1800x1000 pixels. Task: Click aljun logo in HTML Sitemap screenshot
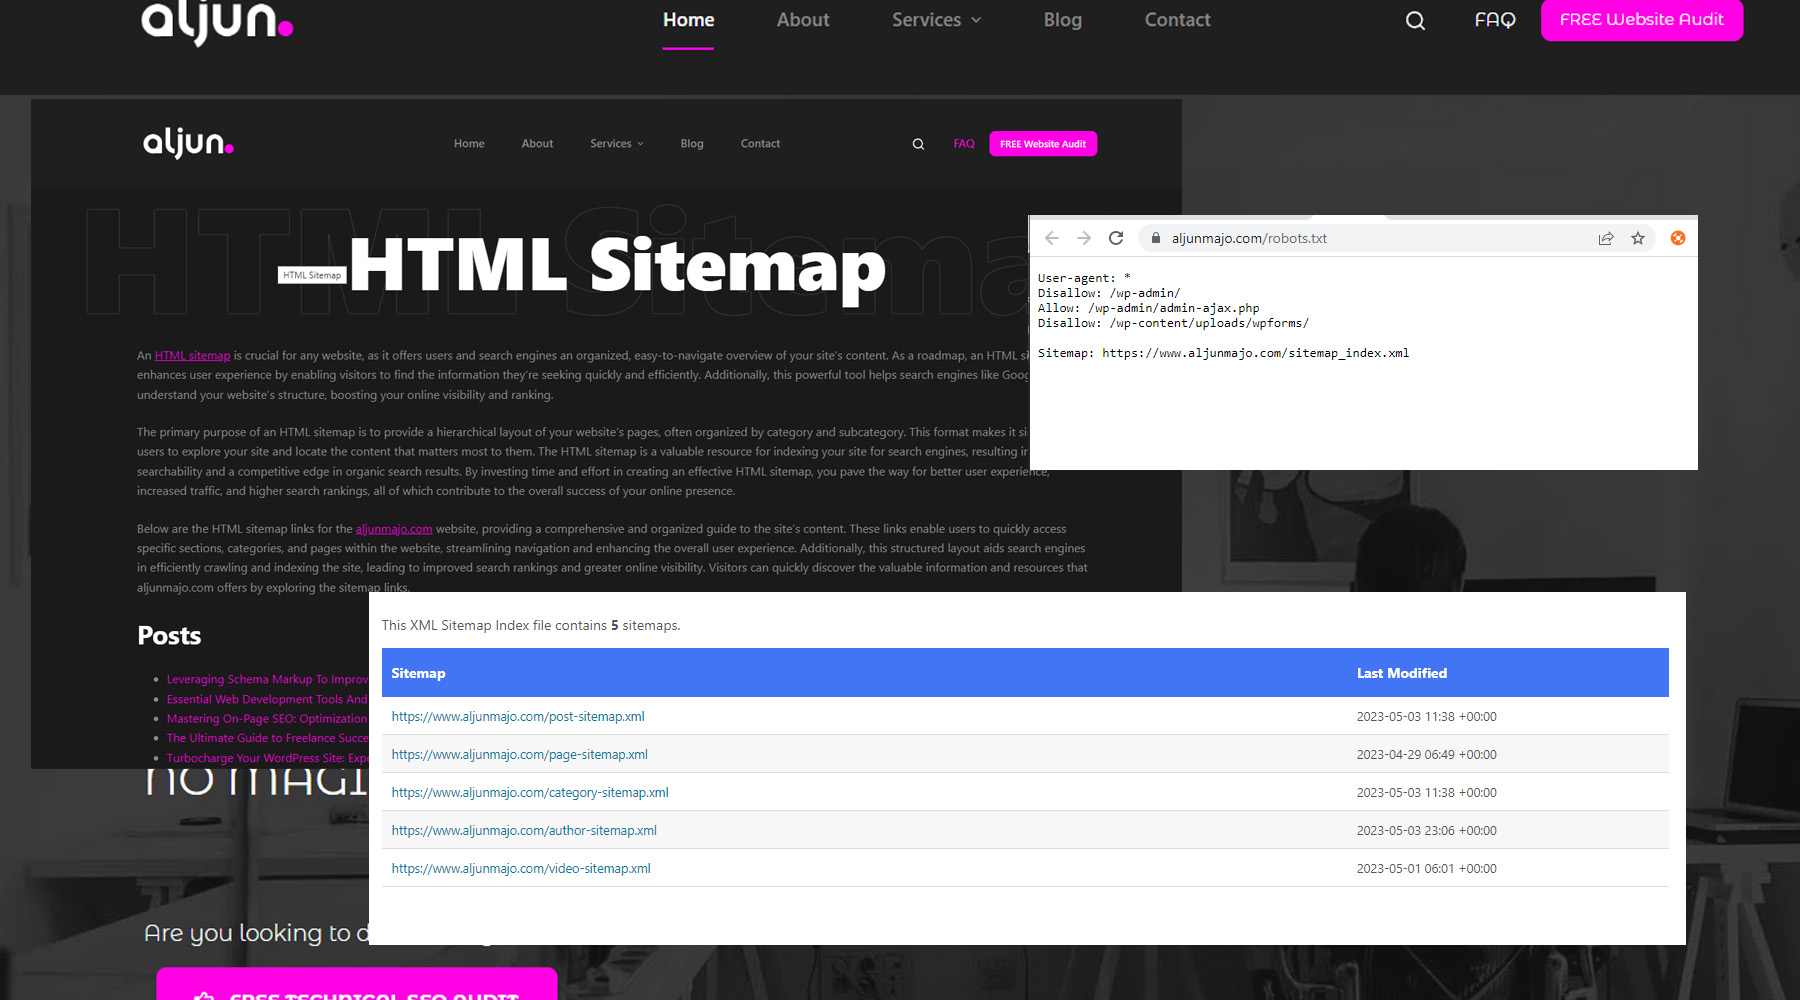[188, 143]
